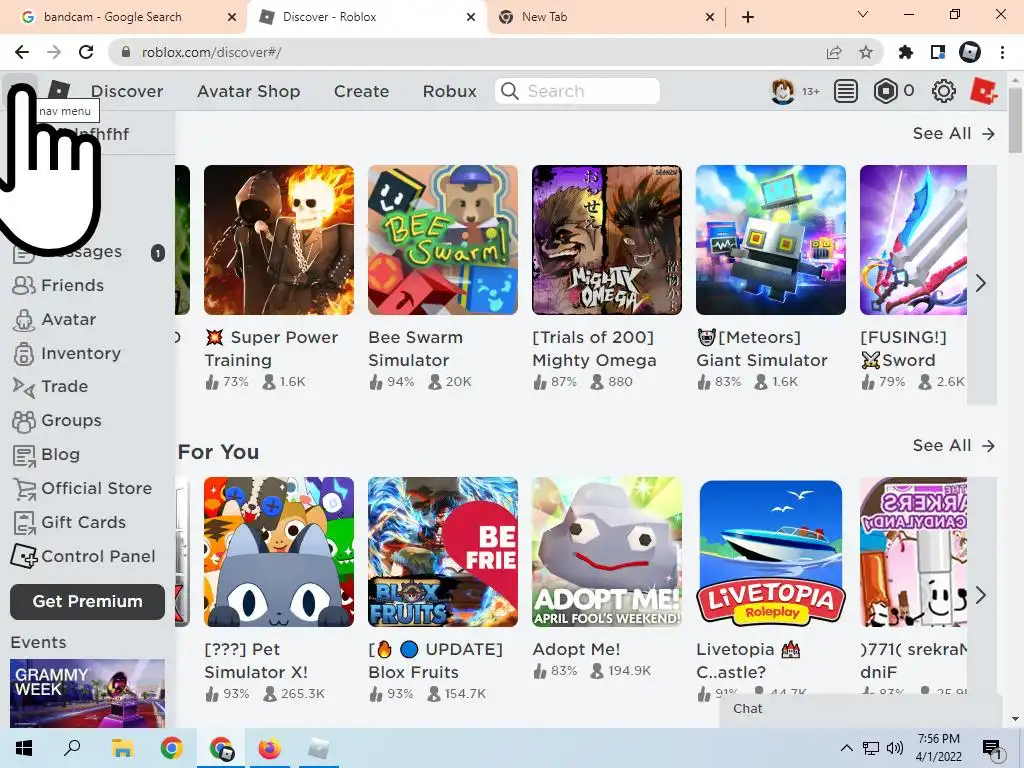
Task: Bookmark this page with the star icon
Action: pyautogui.click(x=865, y=52)
